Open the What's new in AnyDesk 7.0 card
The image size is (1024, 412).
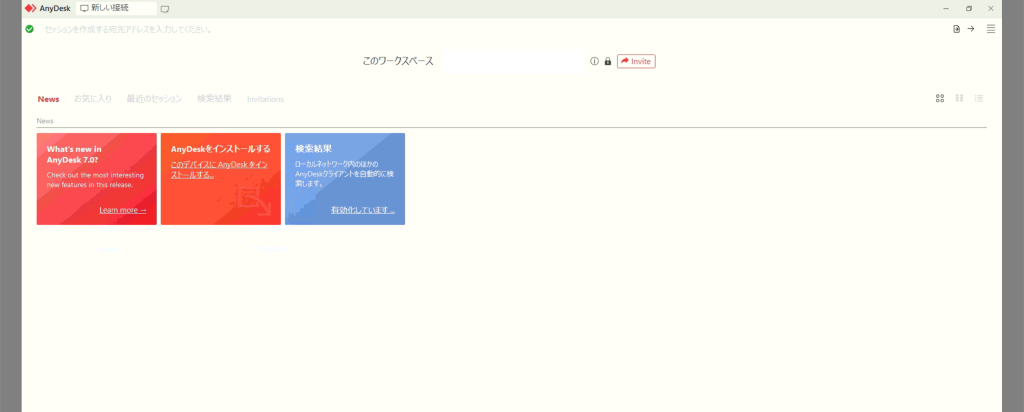[97, 179]
